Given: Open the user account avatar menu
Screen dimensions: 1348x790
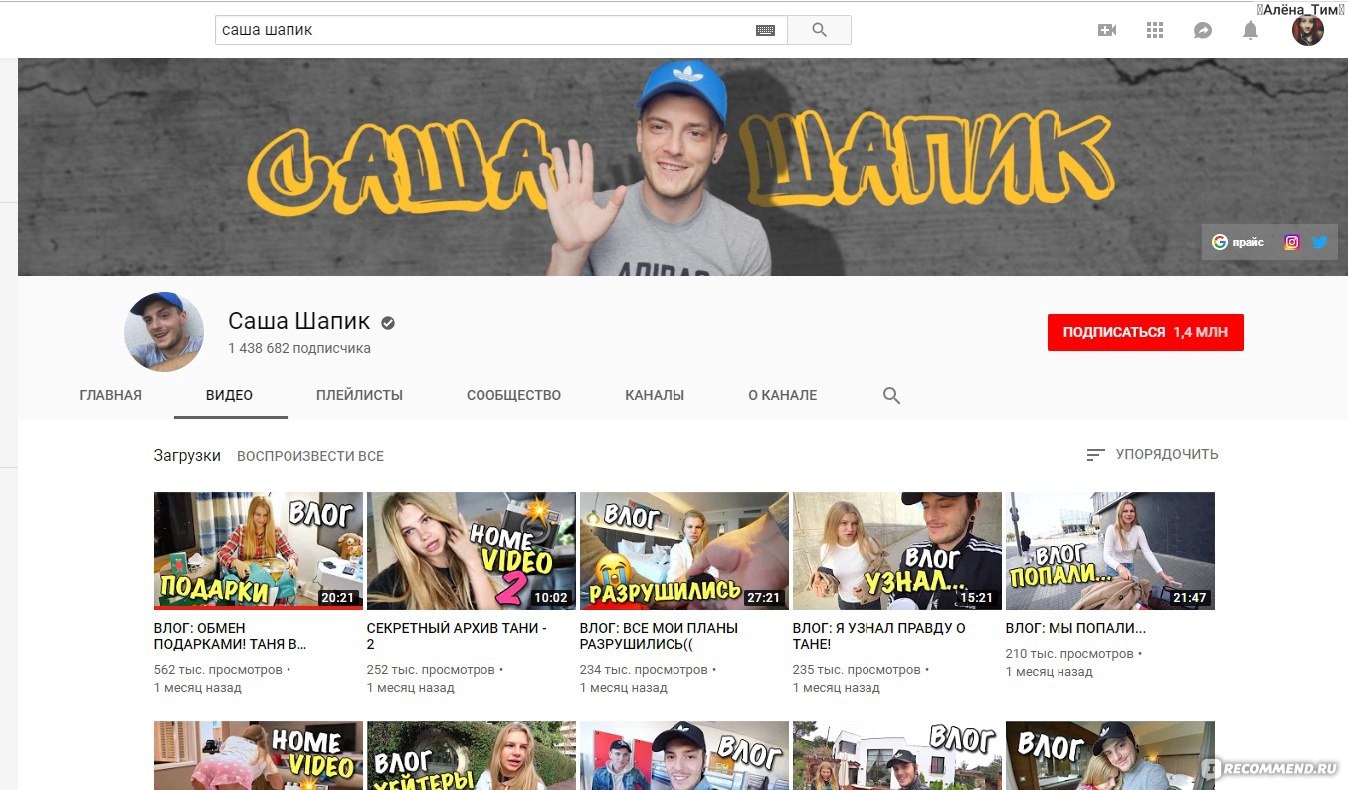Looking at the screenshot, I should [1307, 30].
